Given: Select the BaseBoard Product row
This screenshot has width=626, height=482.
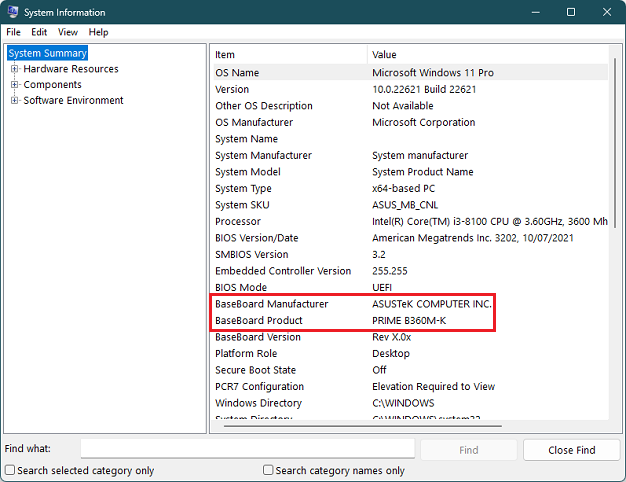Looking at the screenshot, I should pyautogui.click(x=411, y=320).
